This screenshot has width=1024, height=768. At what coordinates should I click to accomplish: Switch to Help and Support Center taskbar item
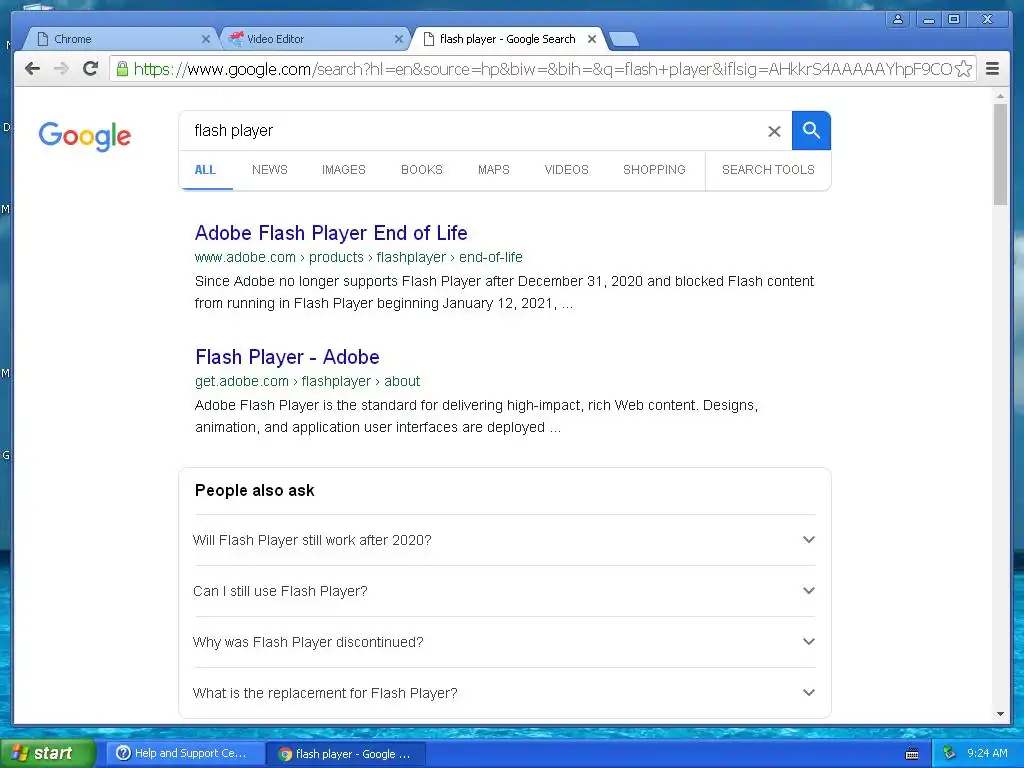[x=184, y=753]
